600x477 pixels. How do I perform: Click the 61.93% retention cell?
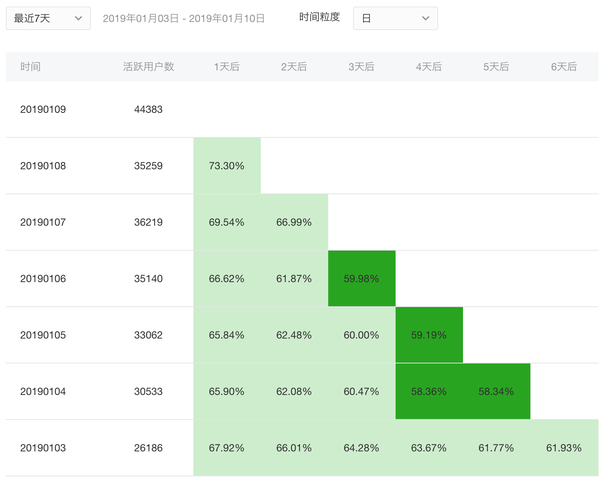[564, 448]
